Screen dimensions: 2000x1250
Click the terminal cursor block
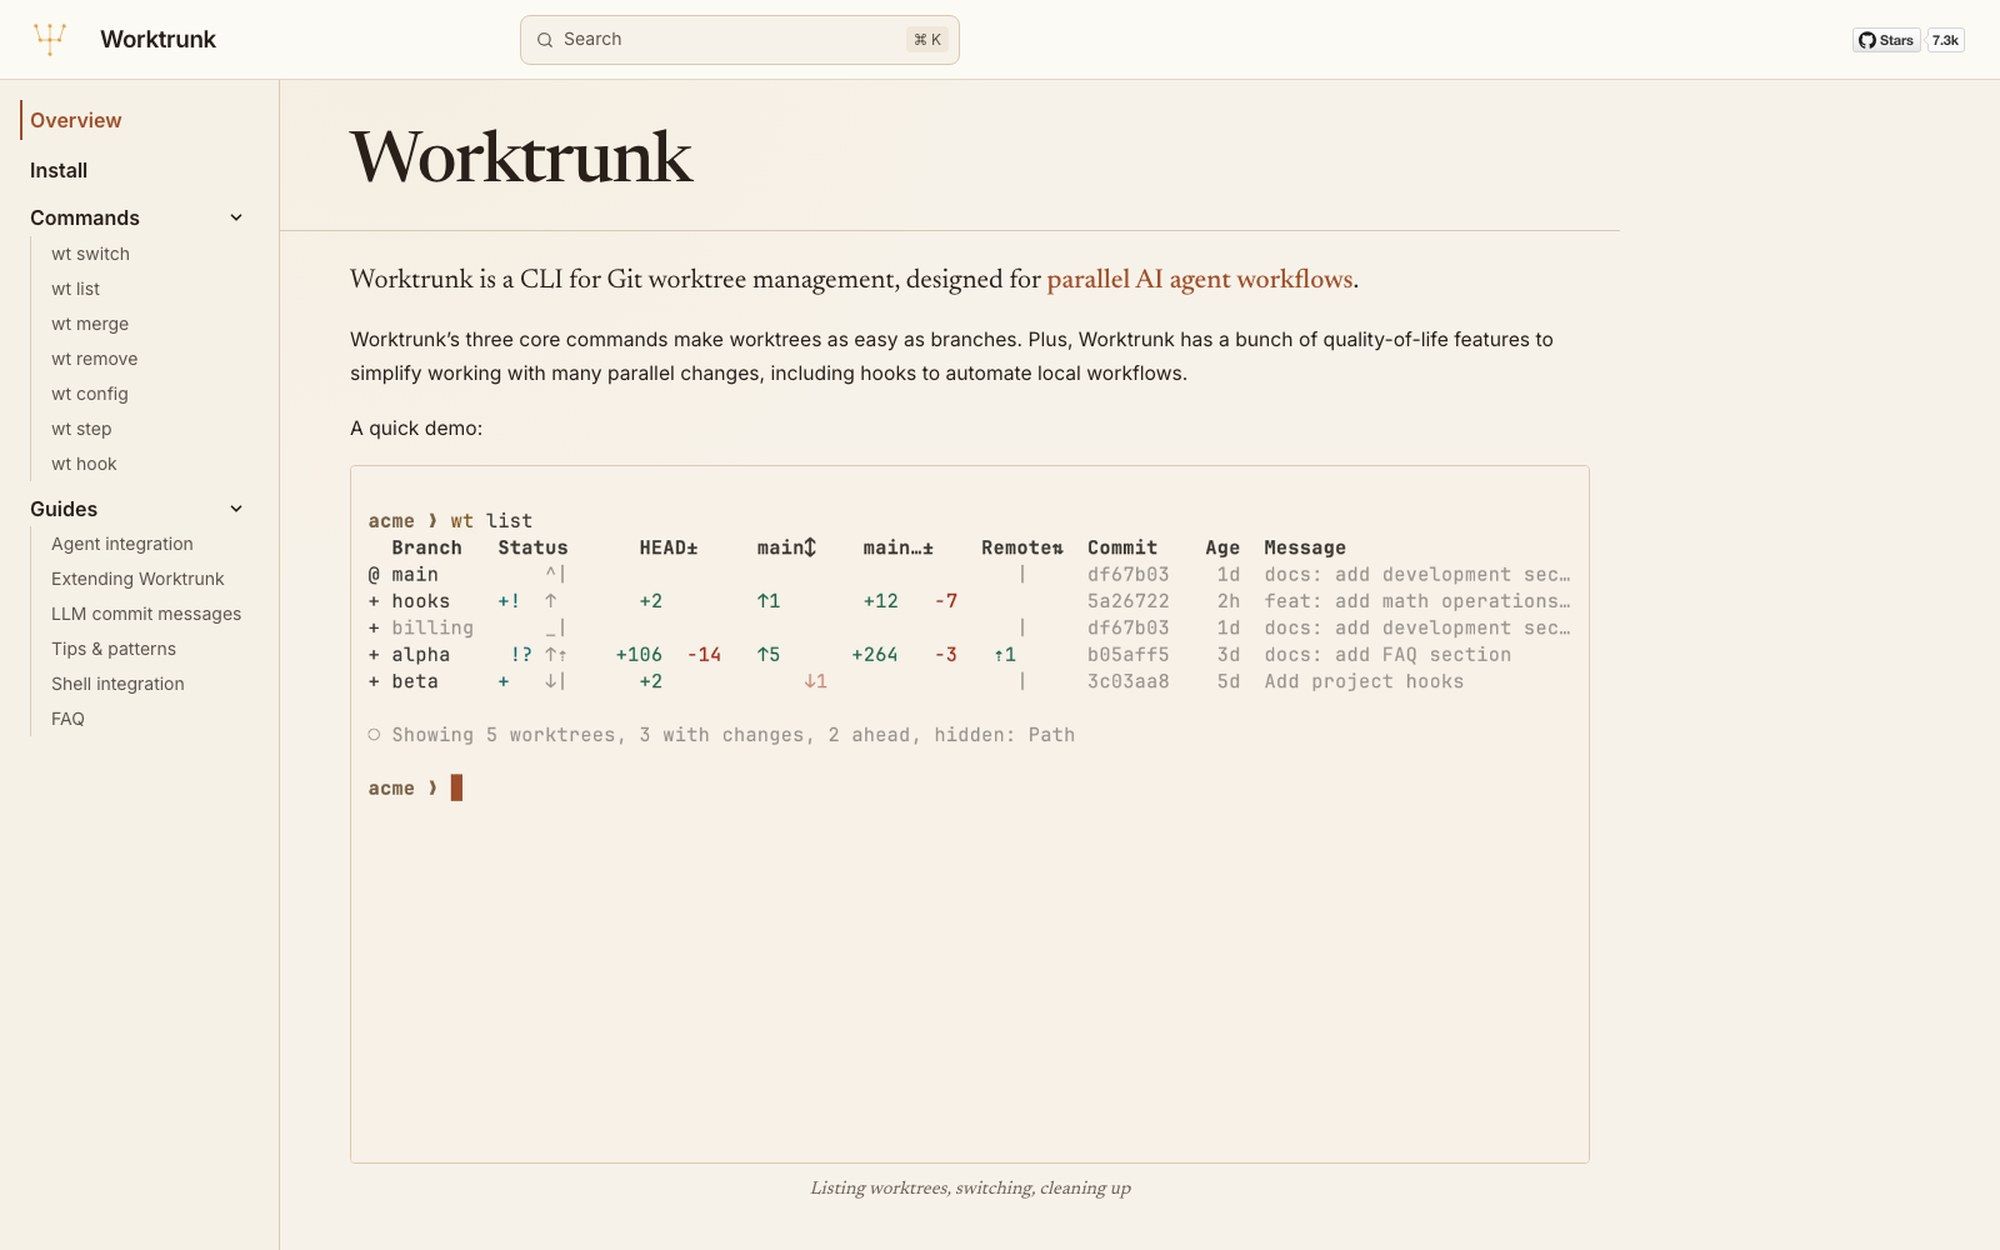coord(457,788)
